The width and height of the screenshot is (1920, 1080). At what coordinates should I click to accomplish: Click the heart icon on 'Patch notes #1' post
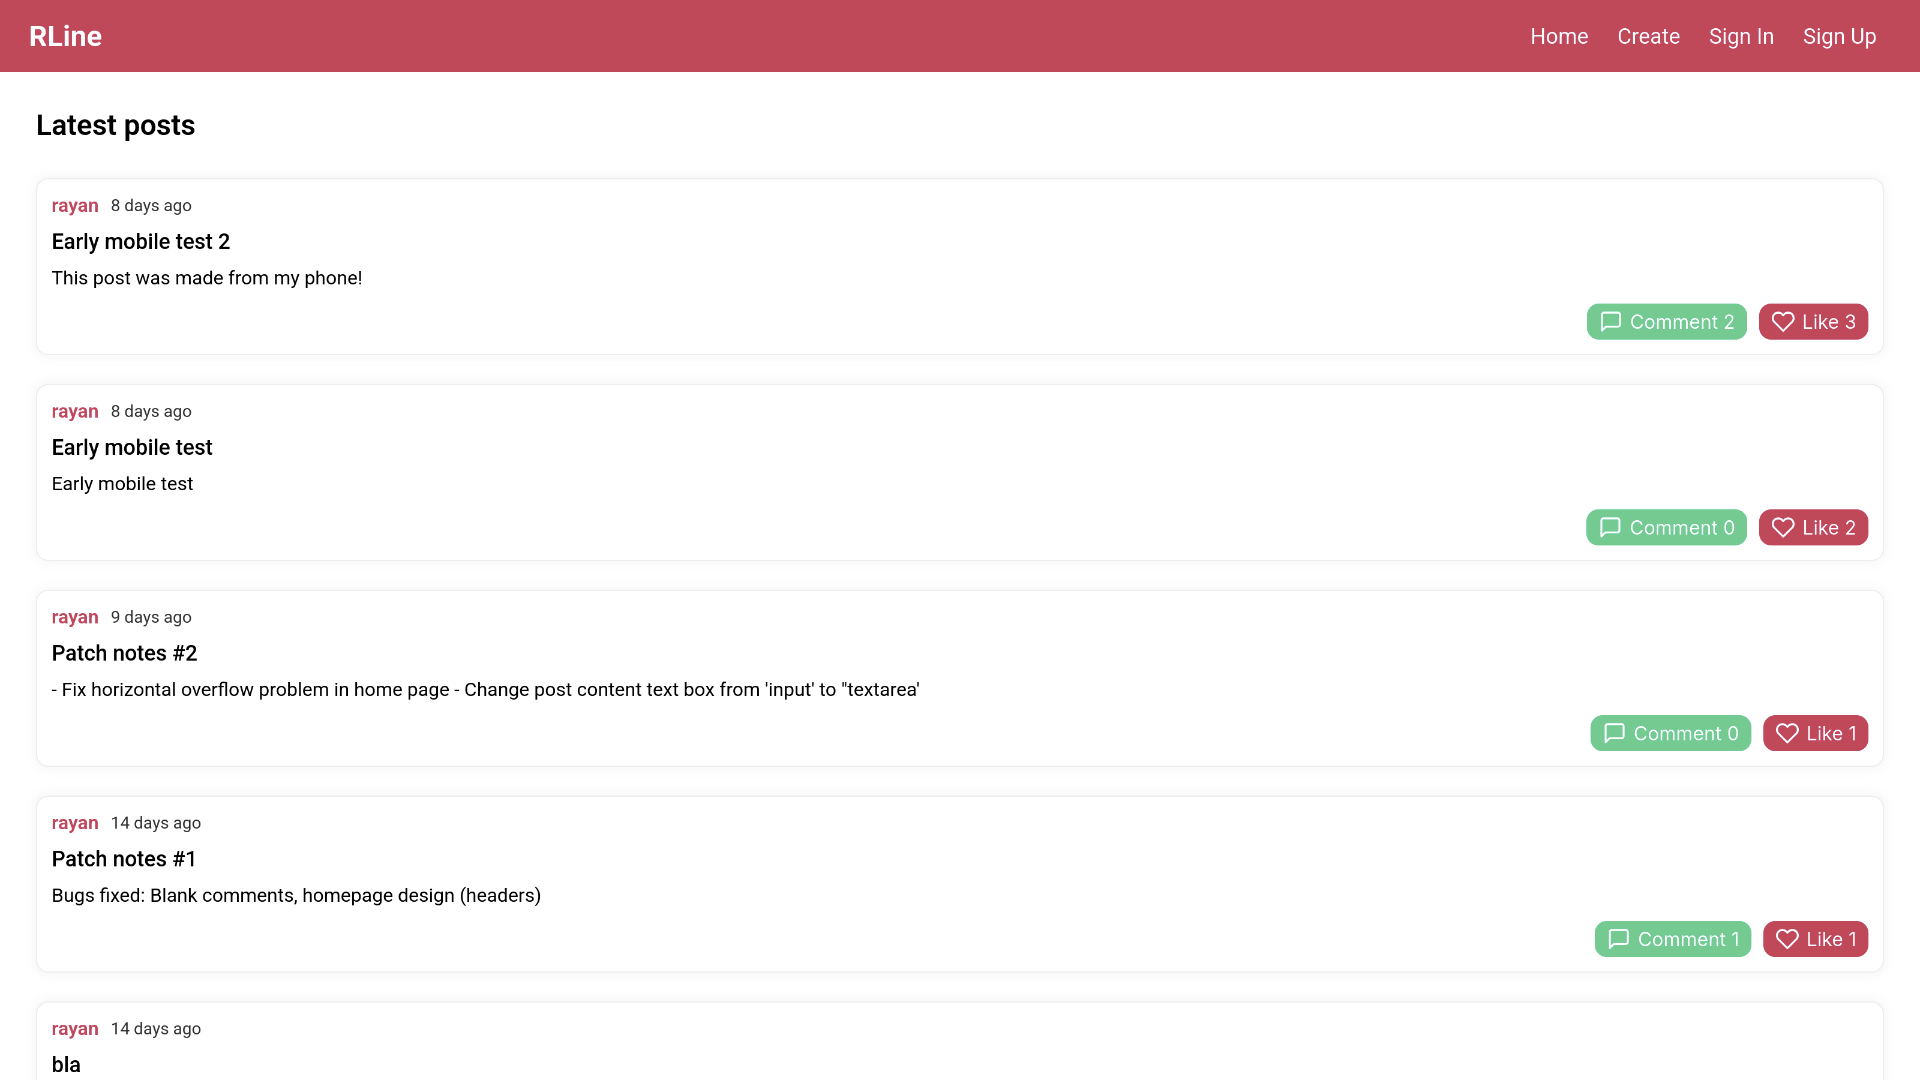(1786, 940)
